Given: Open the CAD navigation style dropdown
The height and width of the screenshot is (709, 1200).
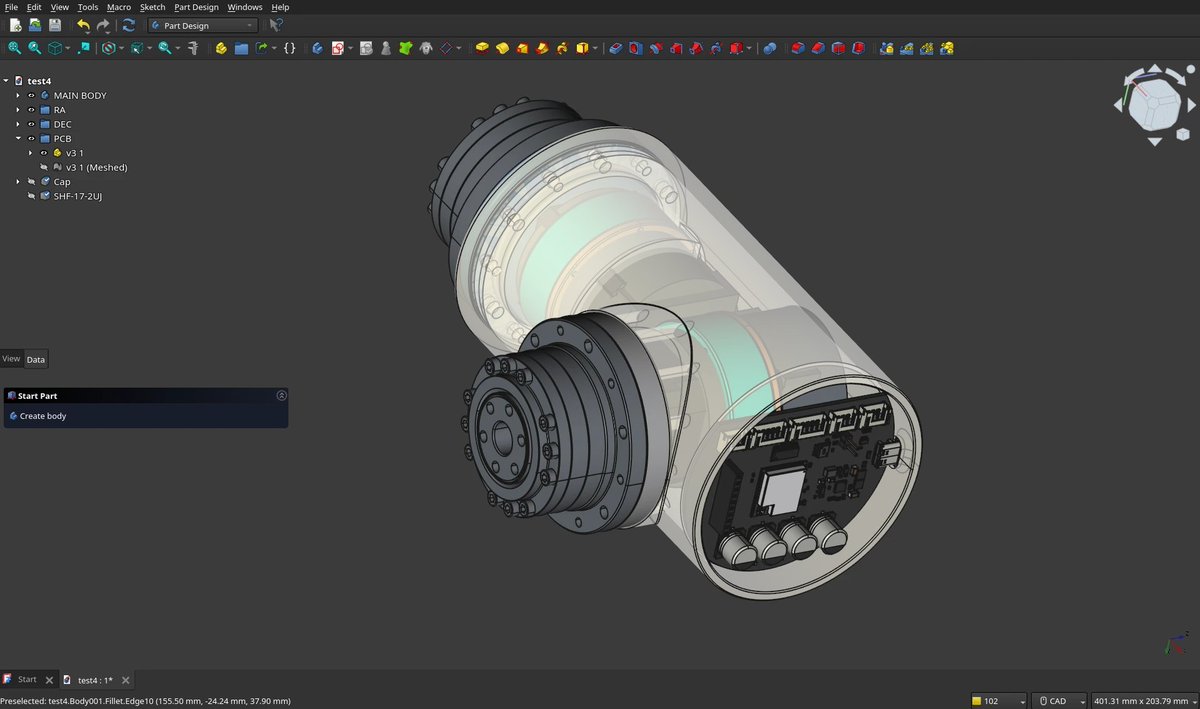Looking at the screenshot, I should click(x=1060, y=701).
